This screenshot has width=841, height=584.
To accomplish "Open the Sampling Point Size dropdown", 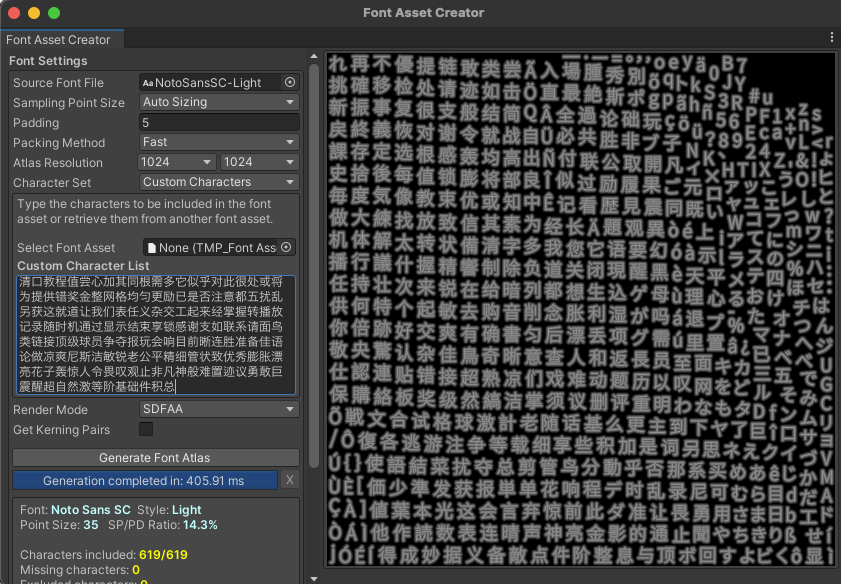I will click(219, 102).
